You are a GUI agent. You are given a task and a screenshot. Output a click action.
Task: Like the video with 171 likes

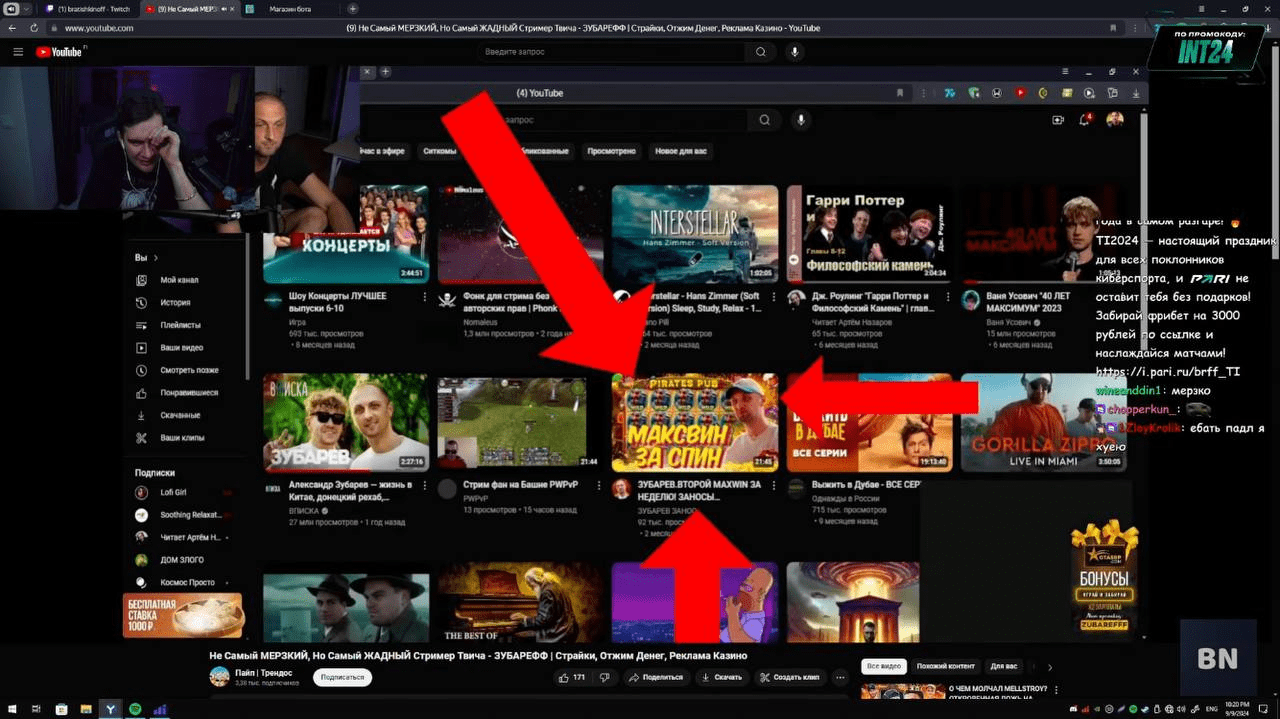pyautogui.click(x=572, y=677)
